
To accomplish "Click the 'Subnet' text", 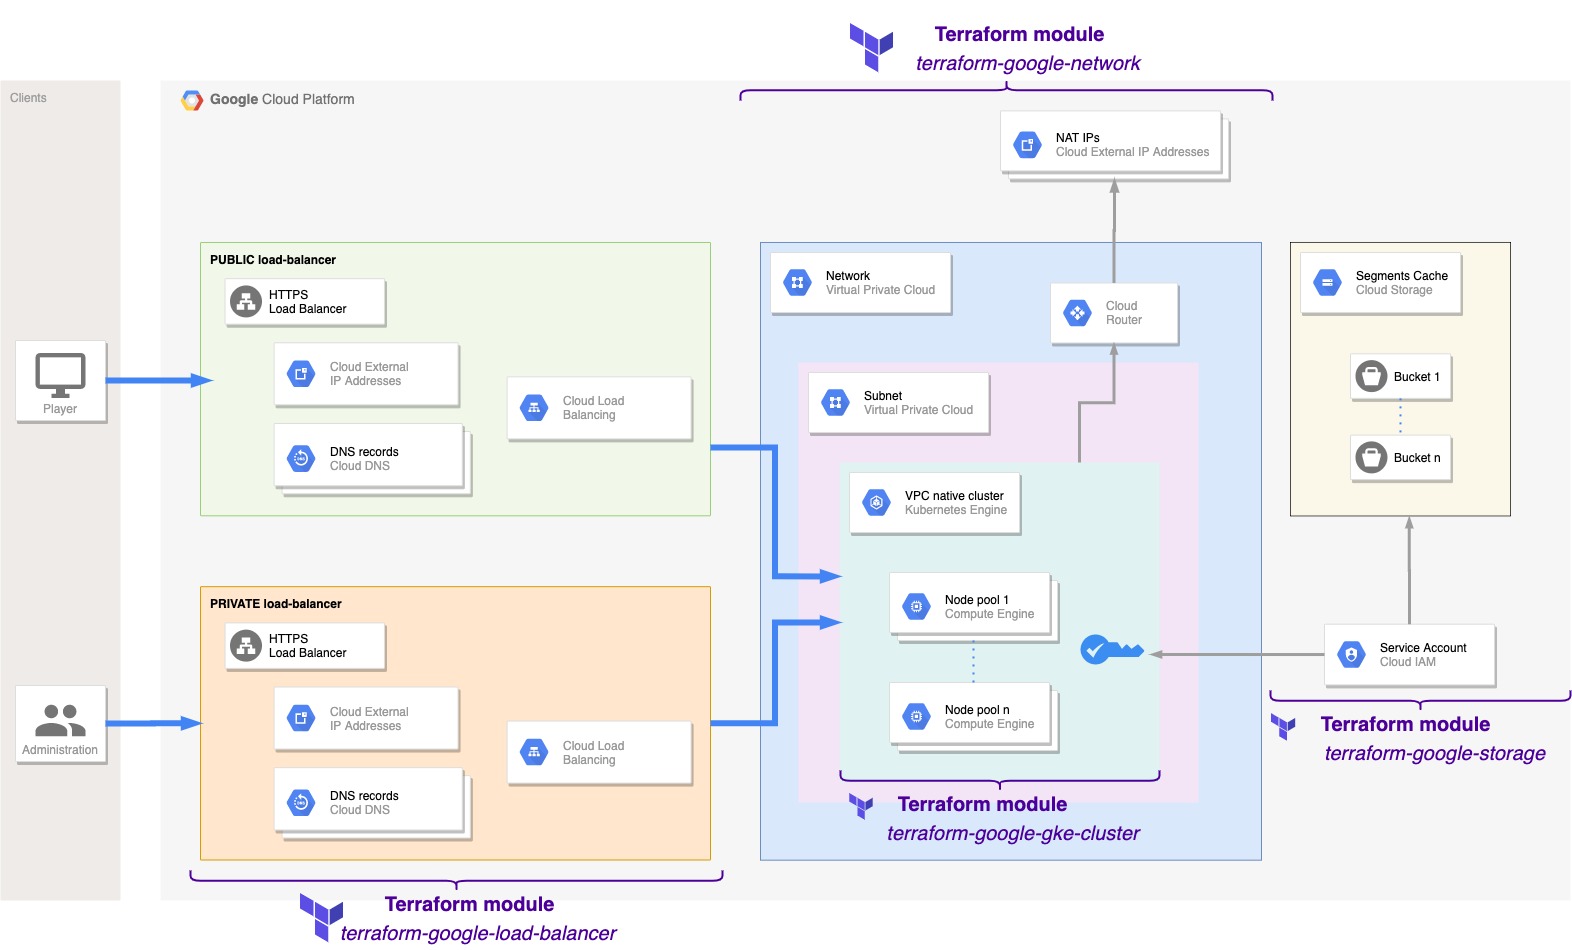I will [x=883, y=396].
